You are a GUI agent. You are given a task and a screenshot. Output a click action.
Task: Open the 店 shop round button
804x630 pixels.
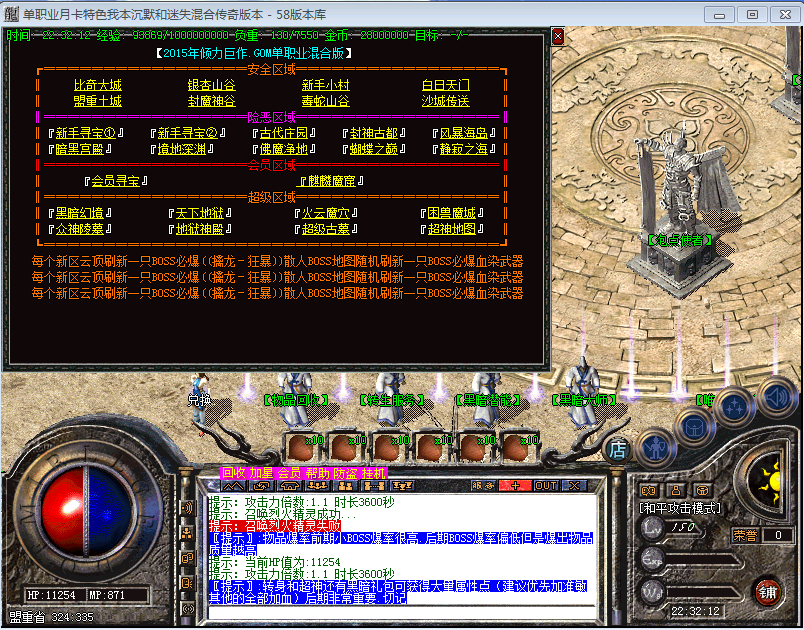coord(618,450)
